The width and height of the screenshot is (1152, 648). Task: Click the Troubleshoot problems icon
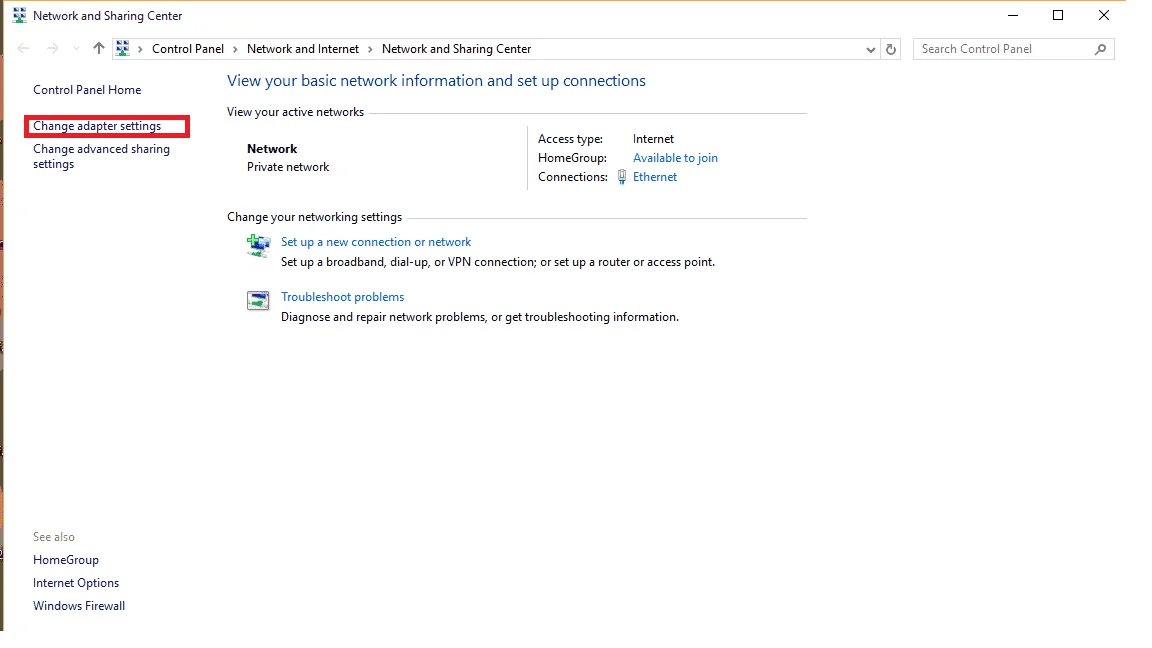(258, 300)
